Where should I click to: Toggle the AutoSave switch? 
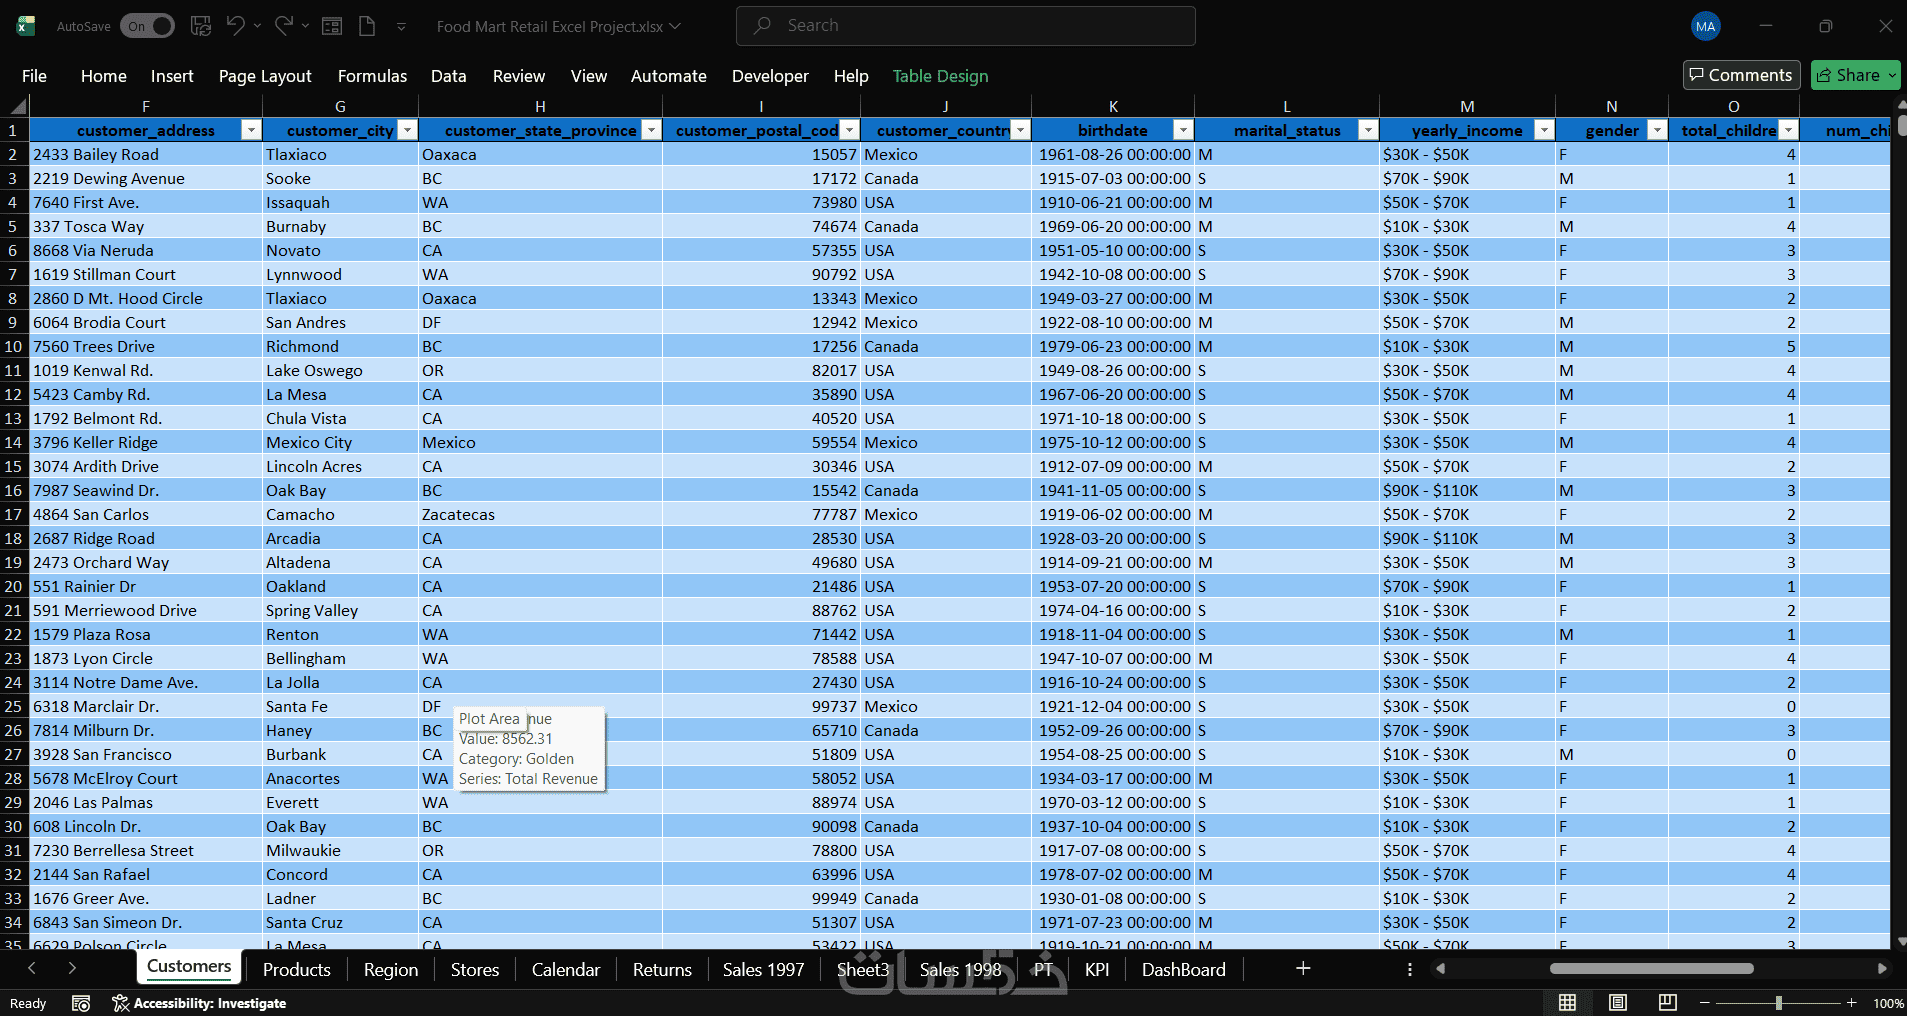[147, 26]
